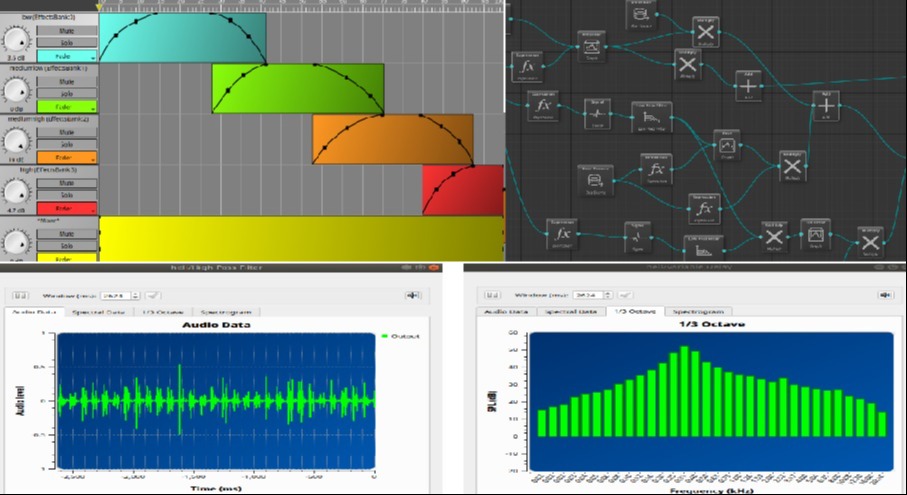Mute the low effects bank track
907x495 pixels.
(x=67, y=30)
